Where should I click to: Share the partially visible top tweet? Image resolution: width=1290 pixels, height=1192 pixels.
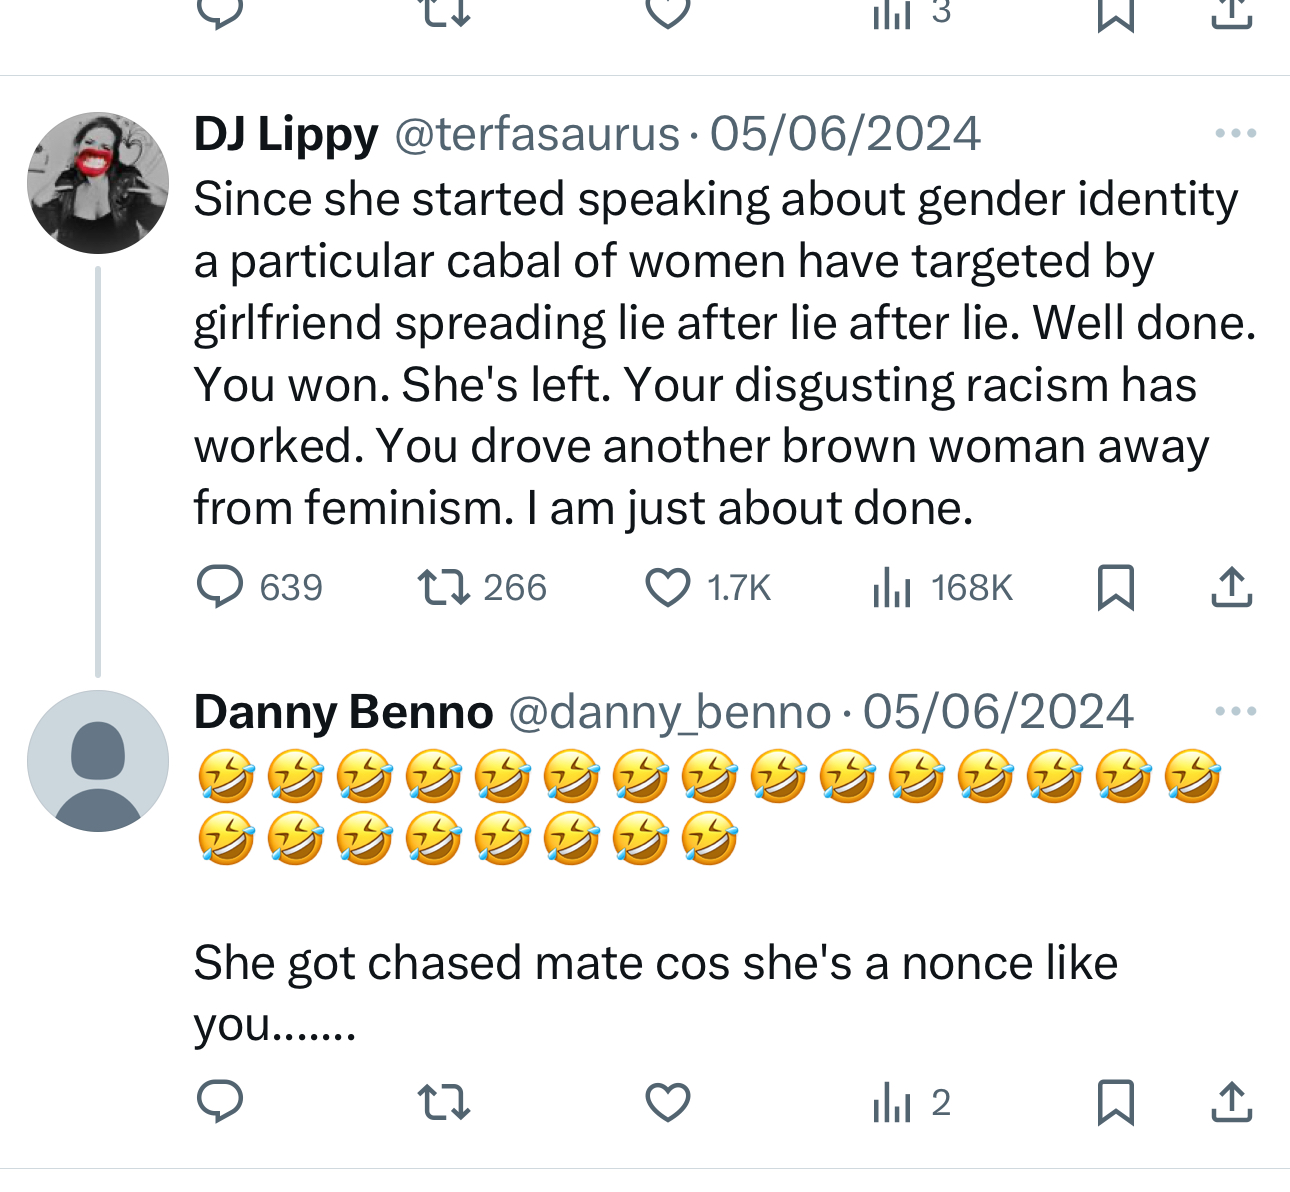1231,14
